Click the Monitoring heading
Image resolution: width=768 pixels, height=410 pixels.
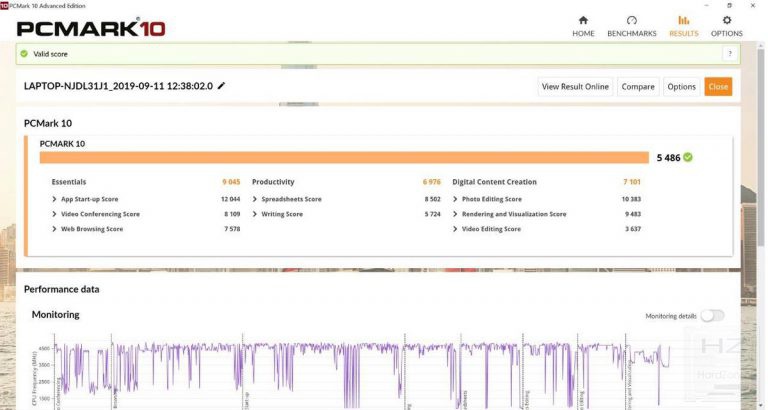point(55,314)
